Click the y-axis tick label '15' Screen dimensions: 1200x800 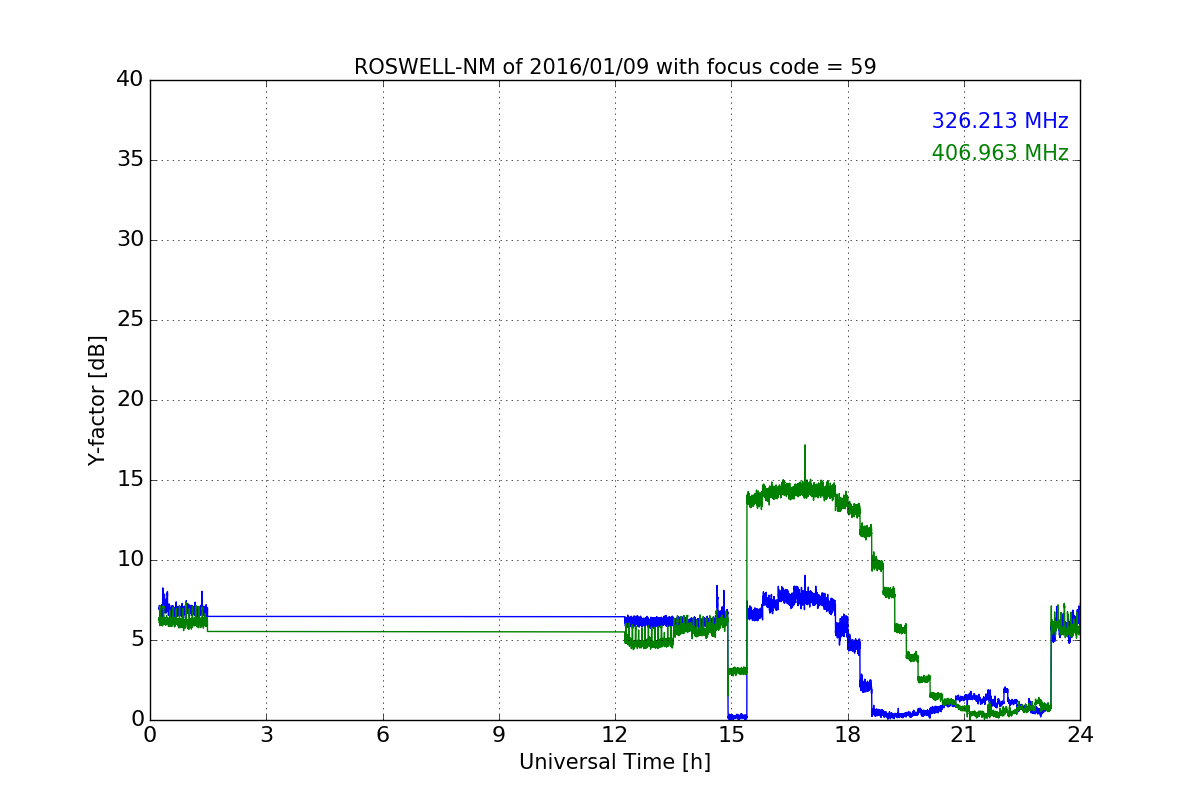[x=130, y=480]
